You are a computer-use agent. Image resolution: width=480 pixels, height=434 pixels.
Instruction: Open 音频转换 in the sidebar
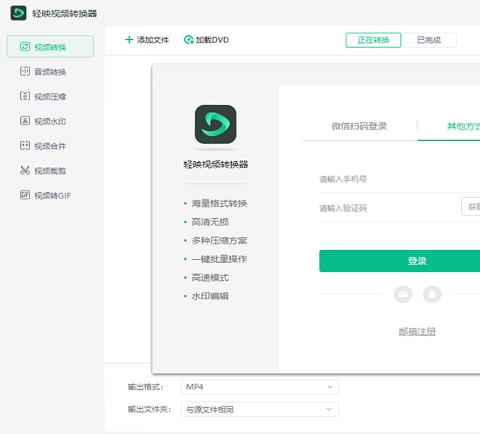[50, 71]
